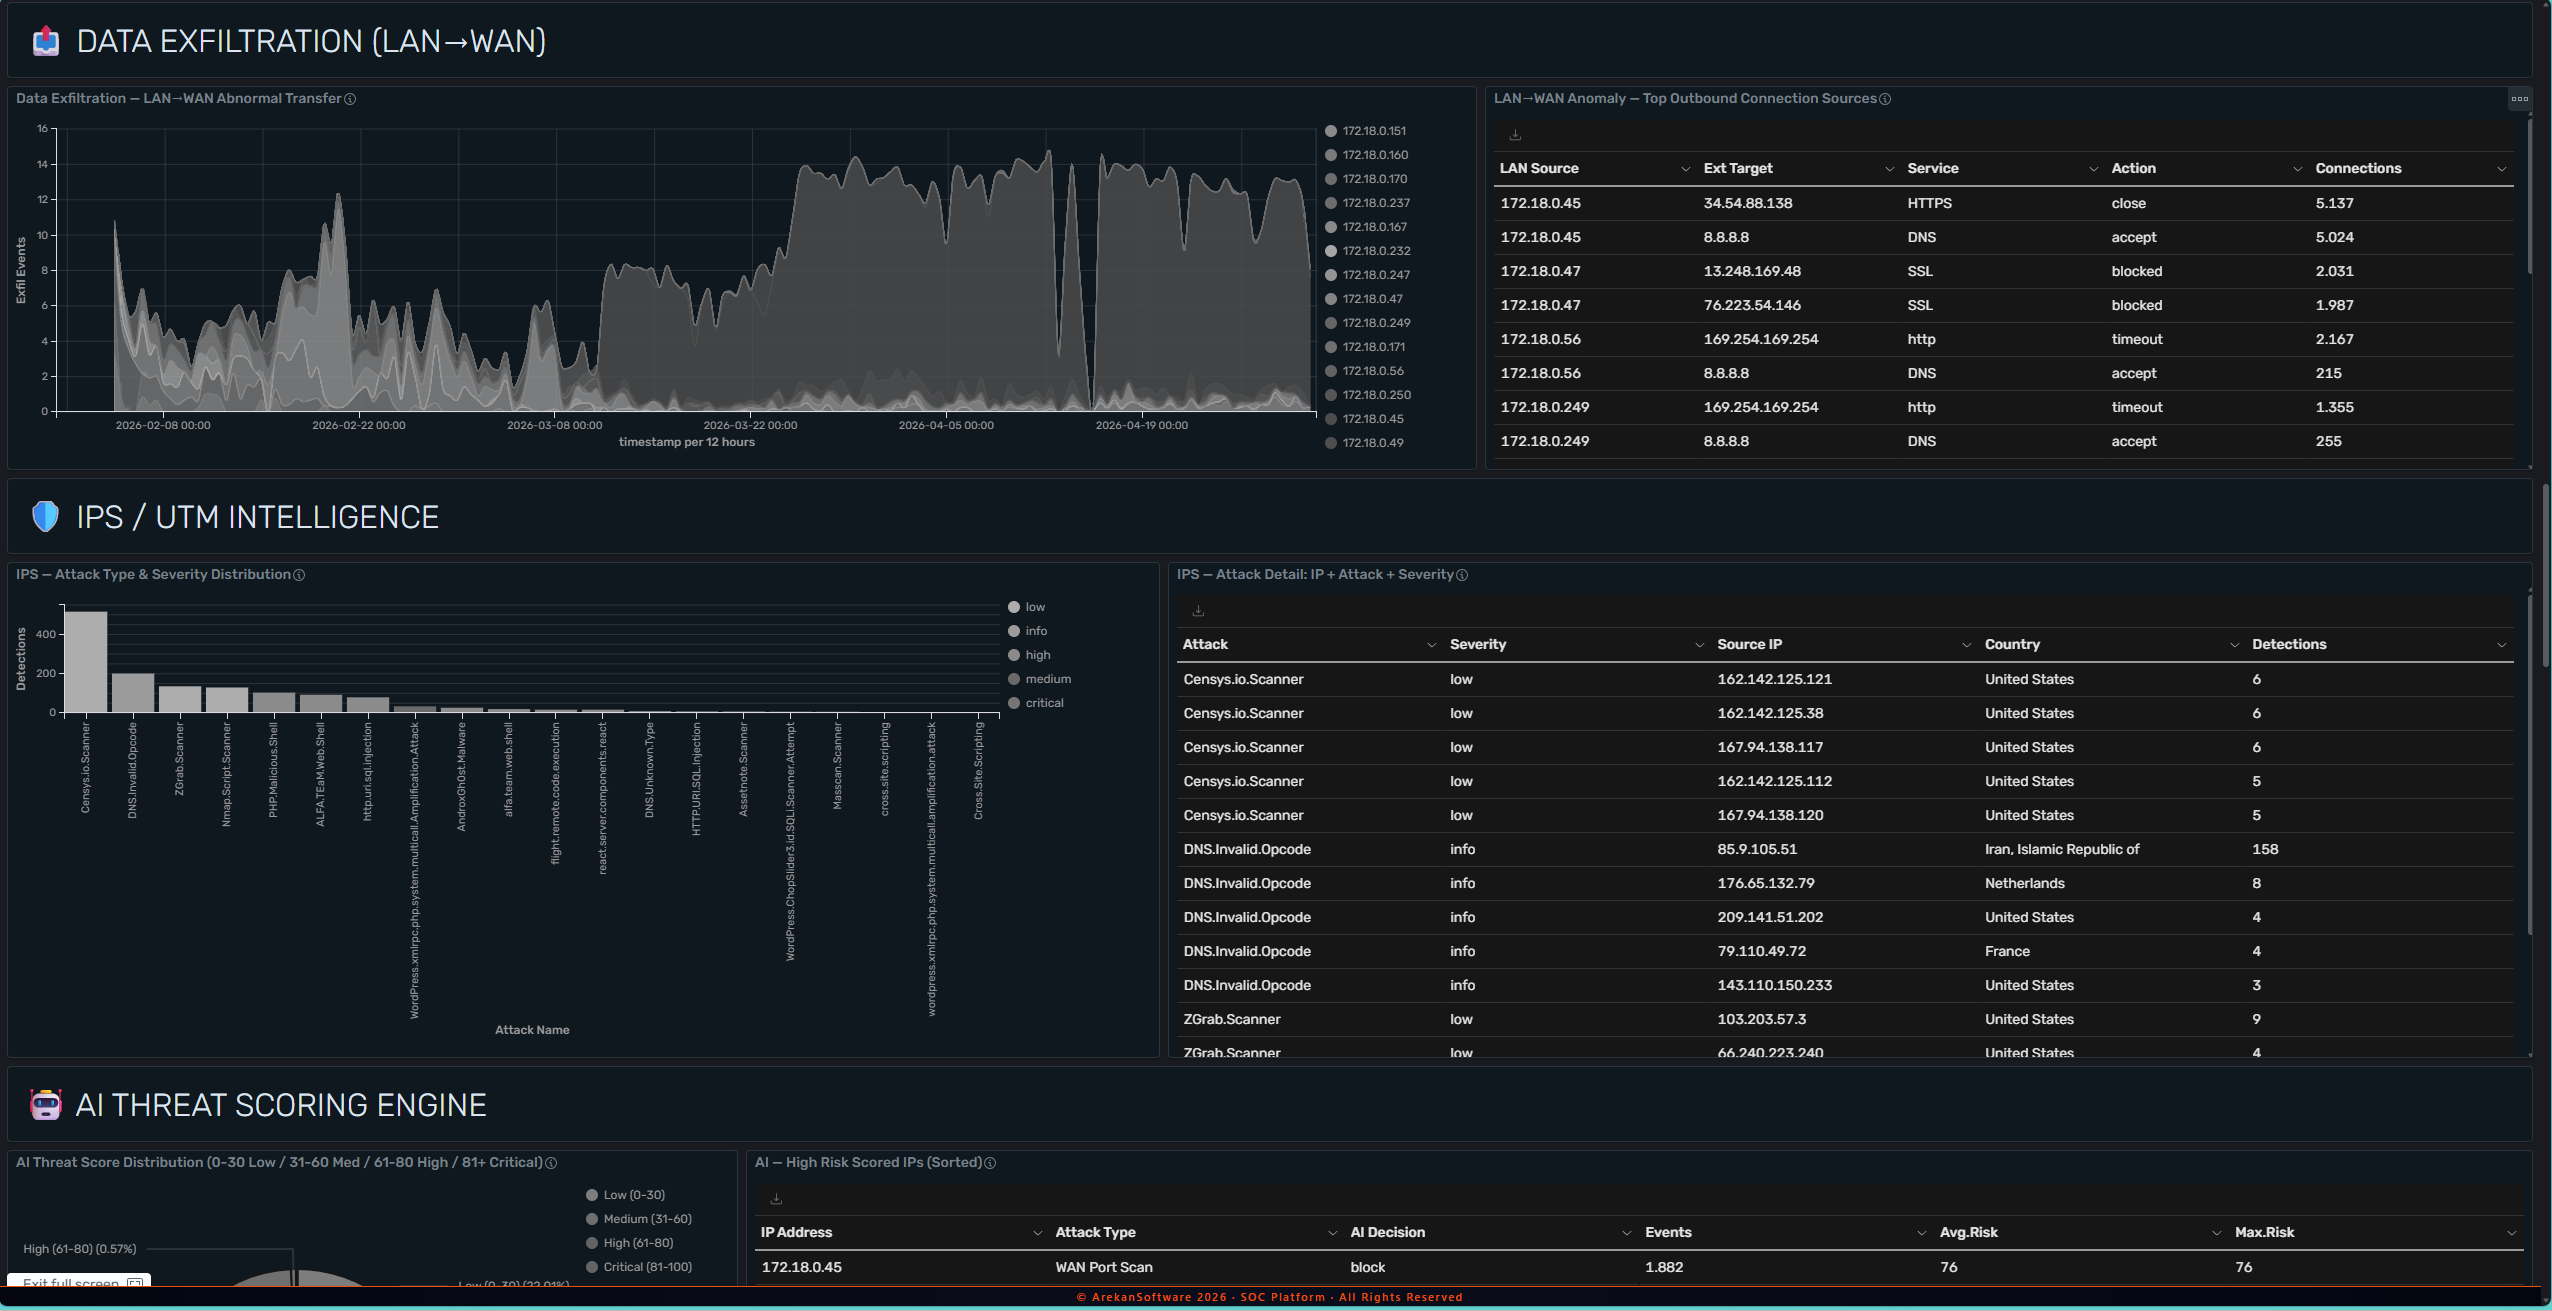Click the IP Address column header label
The height and width of the screenshot is (1311, 2552).
(x=796, y=1233)
